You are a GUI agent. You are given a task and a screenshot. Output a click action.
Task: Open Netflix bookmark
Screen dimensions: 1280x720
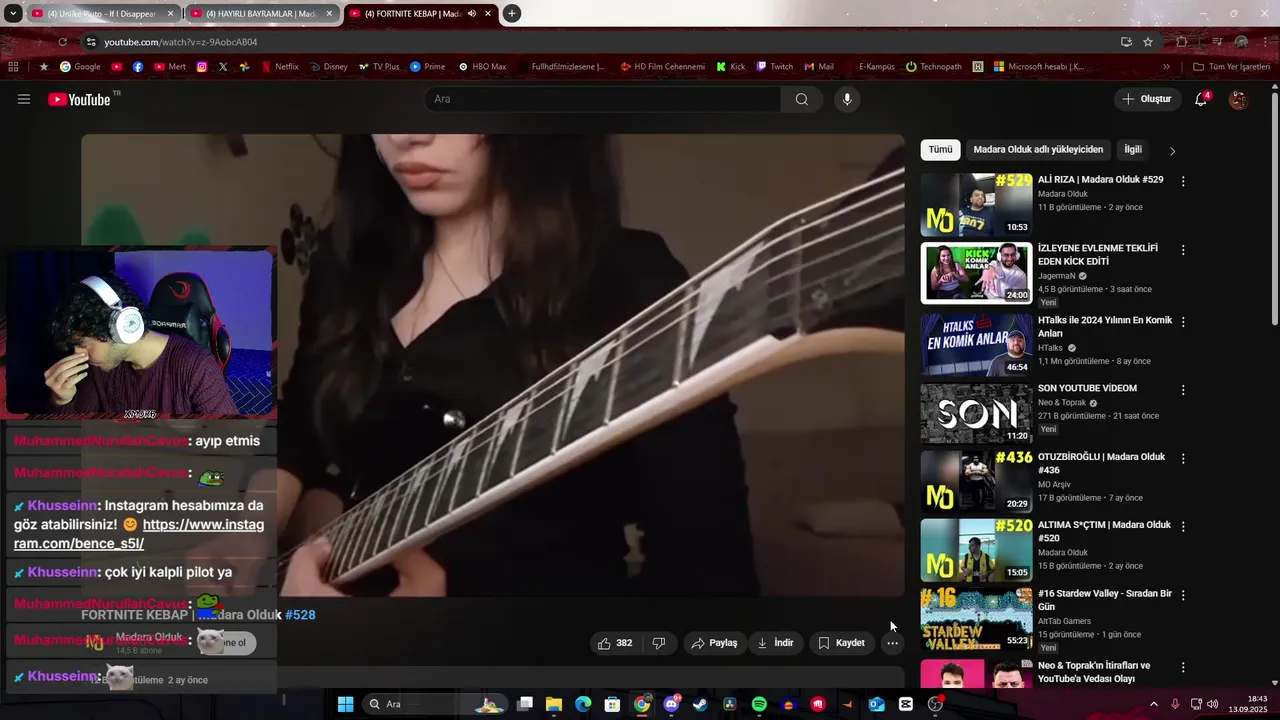[280, 67]
